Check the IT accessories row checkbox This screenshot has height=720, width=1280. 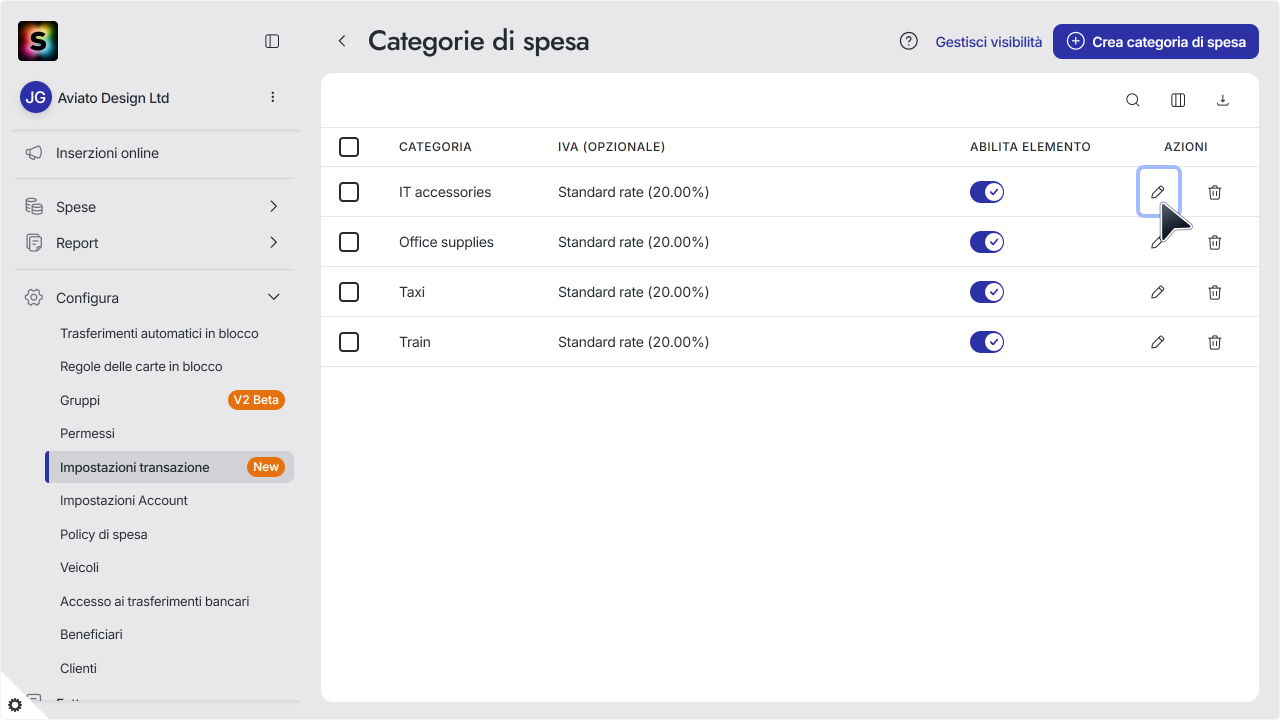[349, 192]
